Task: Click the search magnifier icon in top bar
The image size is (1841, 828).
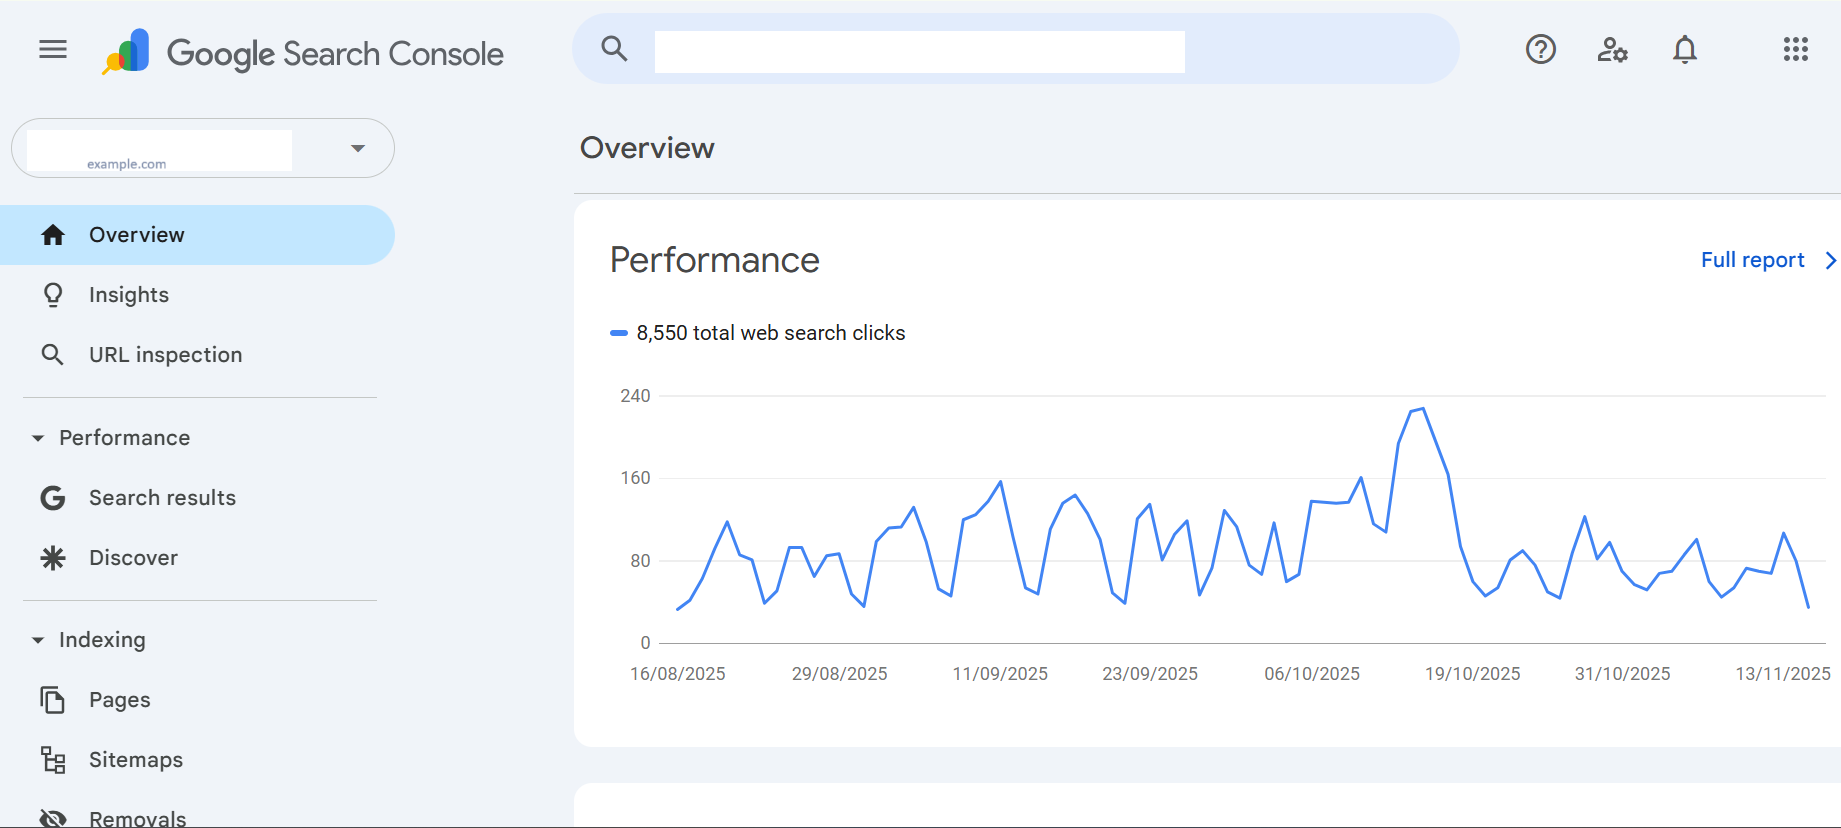Action: pos(614,49)
